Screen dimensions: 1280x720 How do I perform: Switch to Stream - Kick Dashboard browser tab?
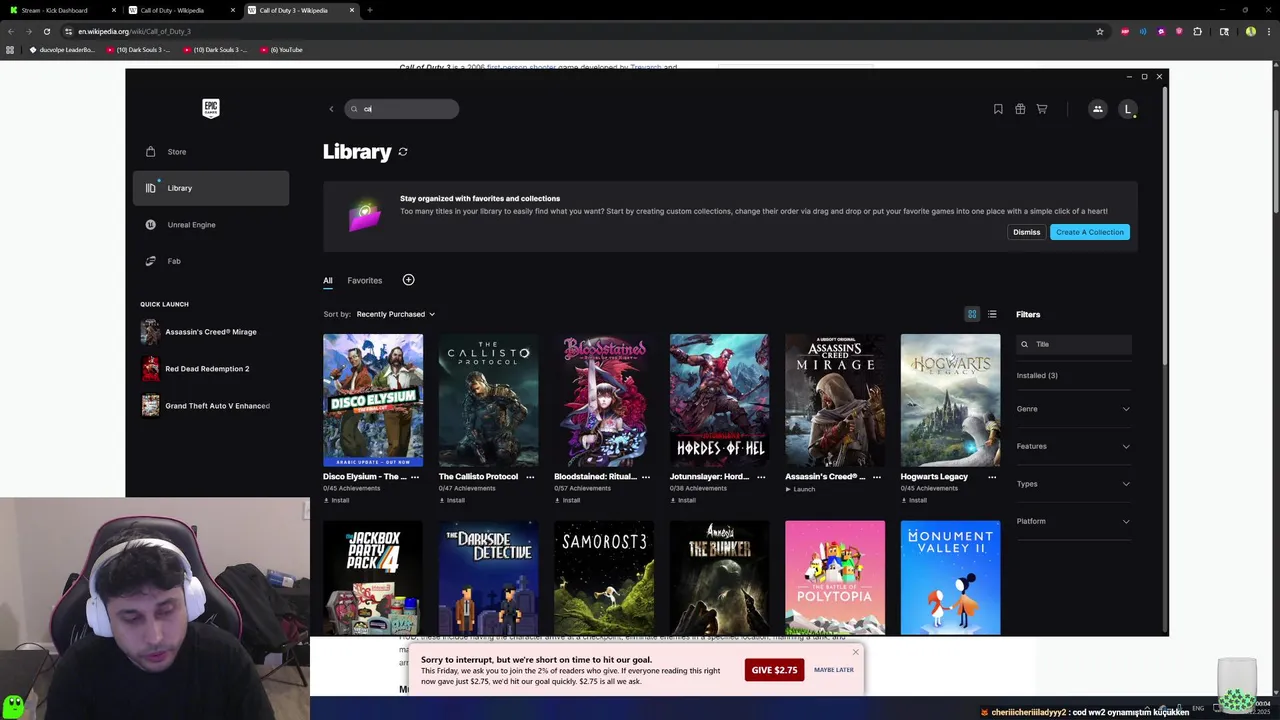[60, 10]
